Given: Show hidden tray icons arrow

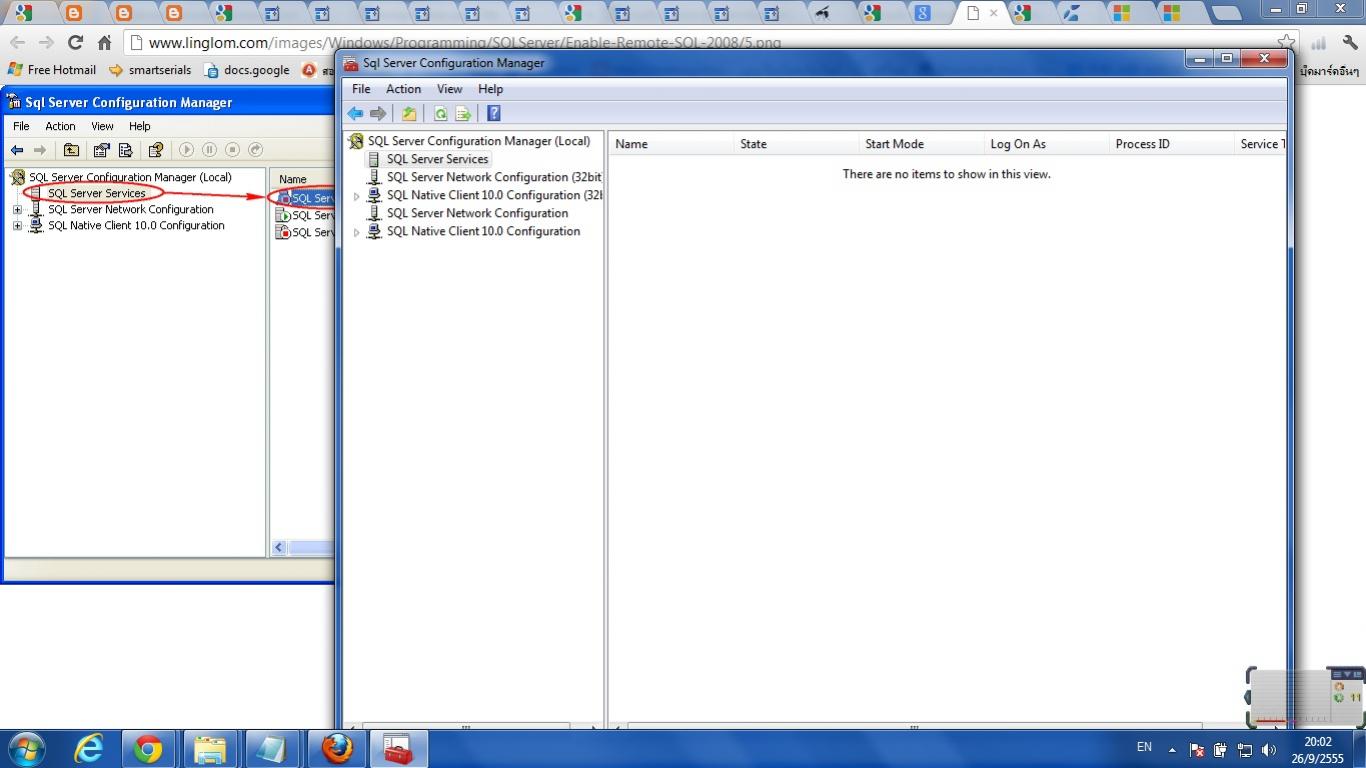Looking at the screenshot, I should [1172, 749].
